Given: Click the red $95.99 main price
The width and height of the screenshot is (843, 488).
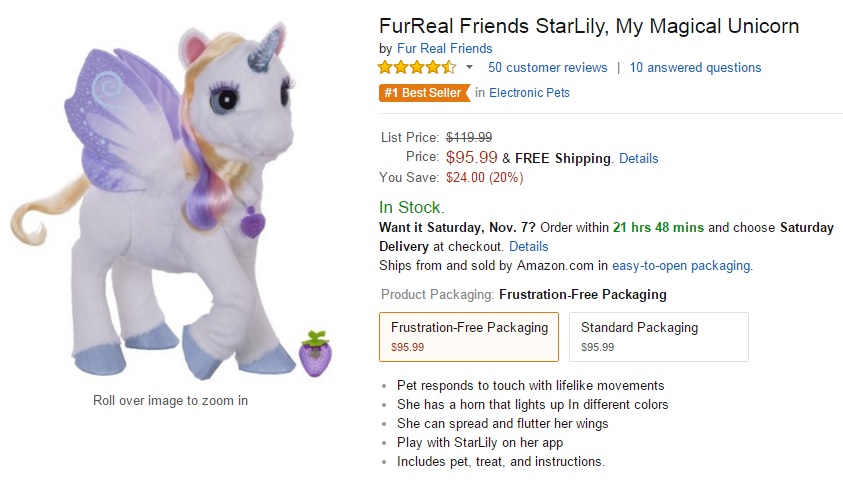Looking at the screenshot, I should pos(472,157).
